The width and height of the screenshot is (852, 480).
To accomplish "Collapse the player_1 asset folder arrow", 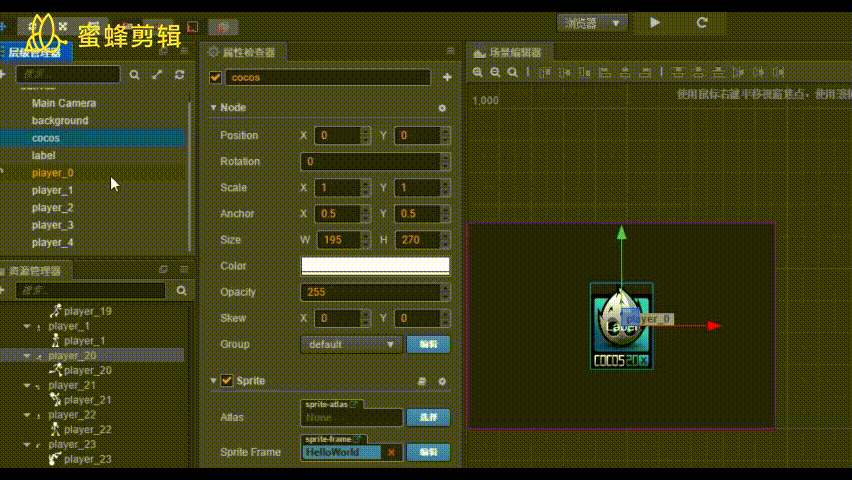I will tap(27, 326).
